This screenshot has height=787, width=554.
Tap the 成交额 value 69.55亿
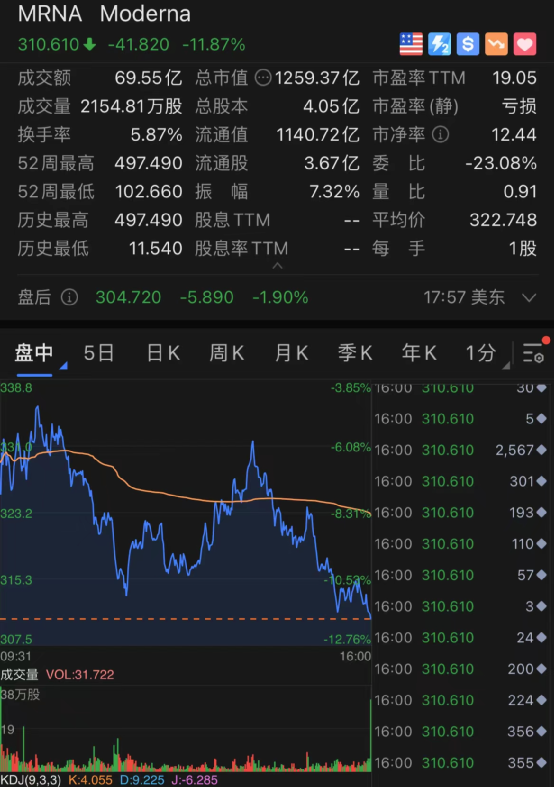tap(149, 78)
